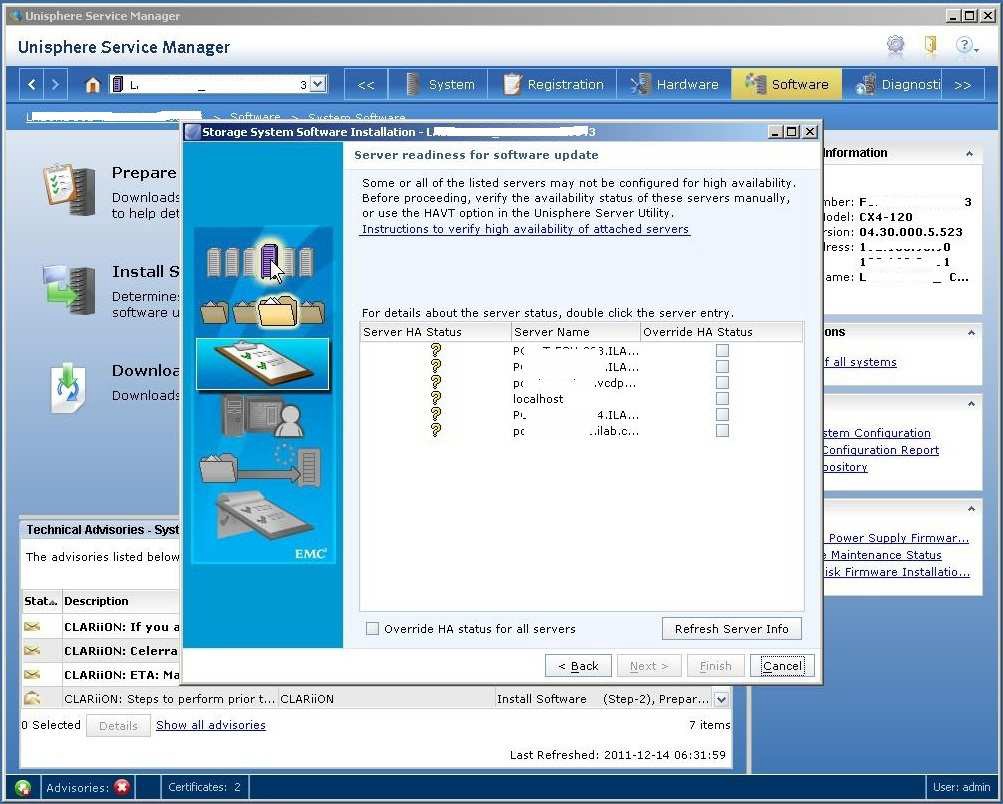1003x804 pixels.
Task: Open Configuration Report link
Action: 881,450
